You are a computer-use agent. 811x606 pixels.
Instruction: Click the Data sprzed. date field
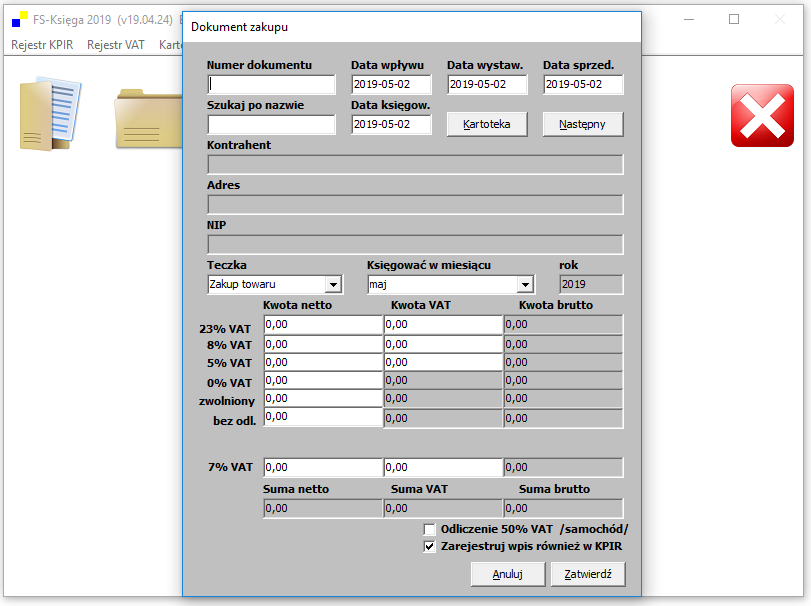pos(583,84)
